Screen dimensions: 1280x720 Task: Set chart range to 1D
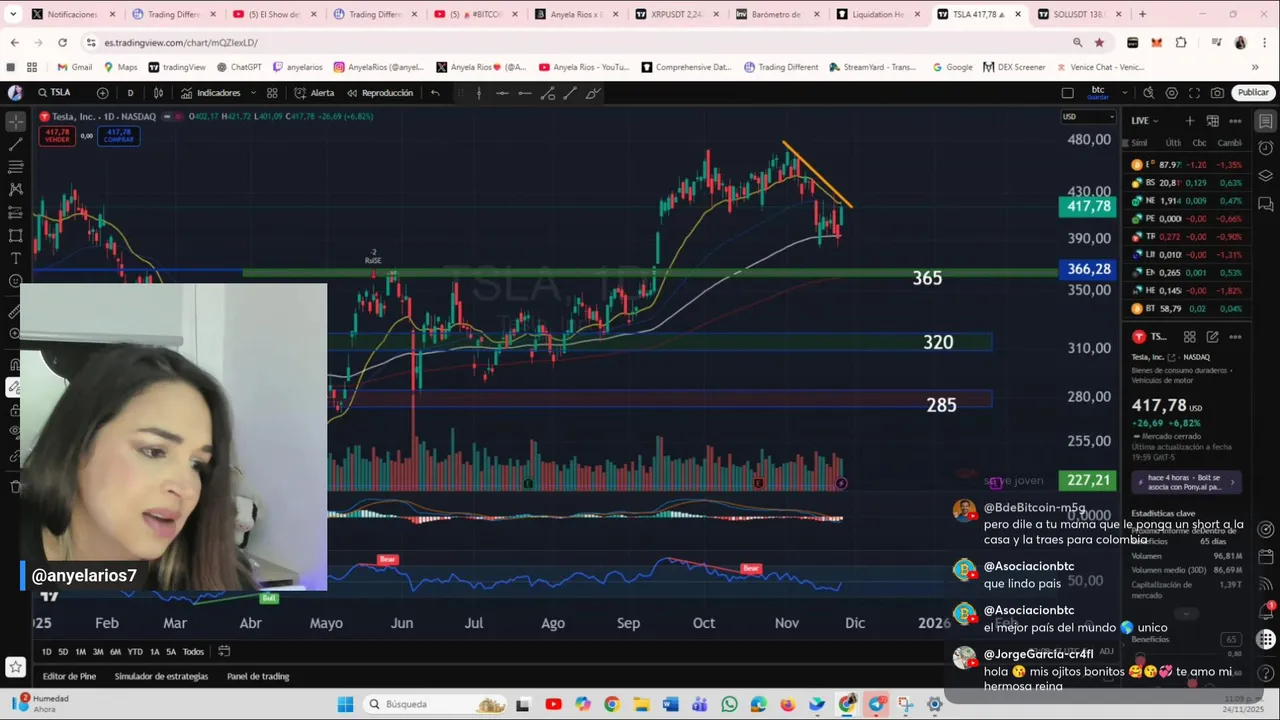[47, 652]
